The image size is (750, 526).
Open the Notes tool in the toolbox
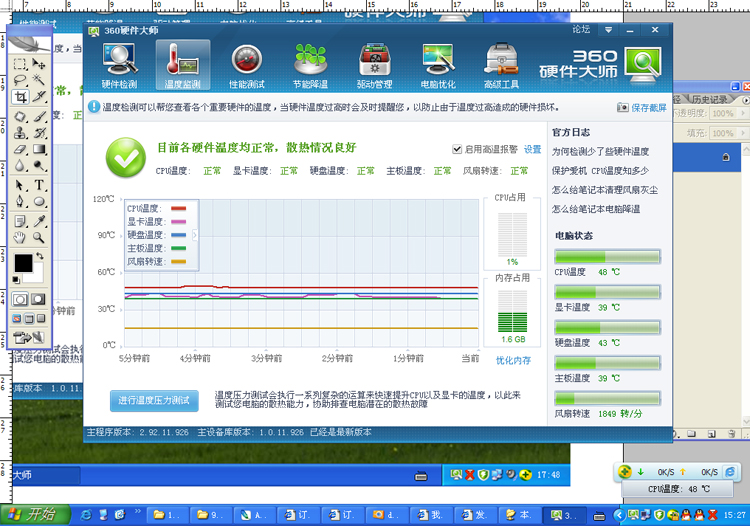[20, 220]
